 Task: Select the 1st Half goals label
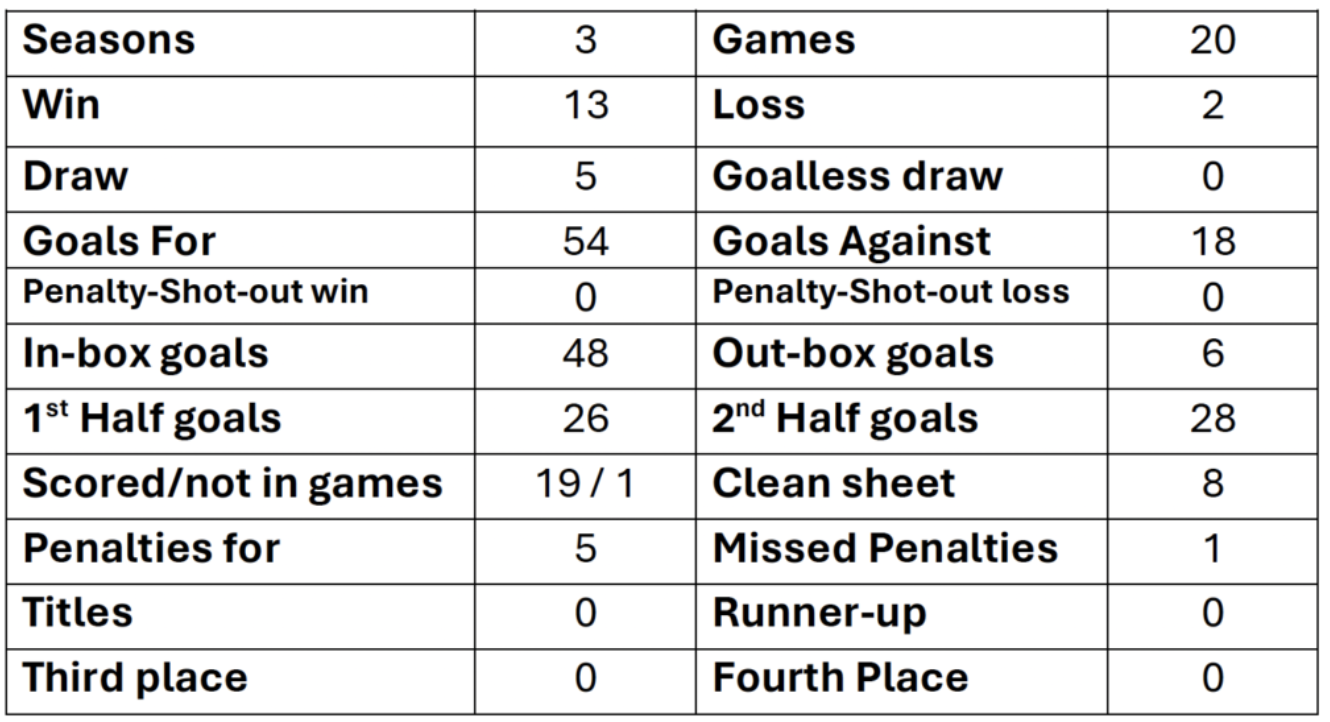pyautogui.click(x=151, y=418)
